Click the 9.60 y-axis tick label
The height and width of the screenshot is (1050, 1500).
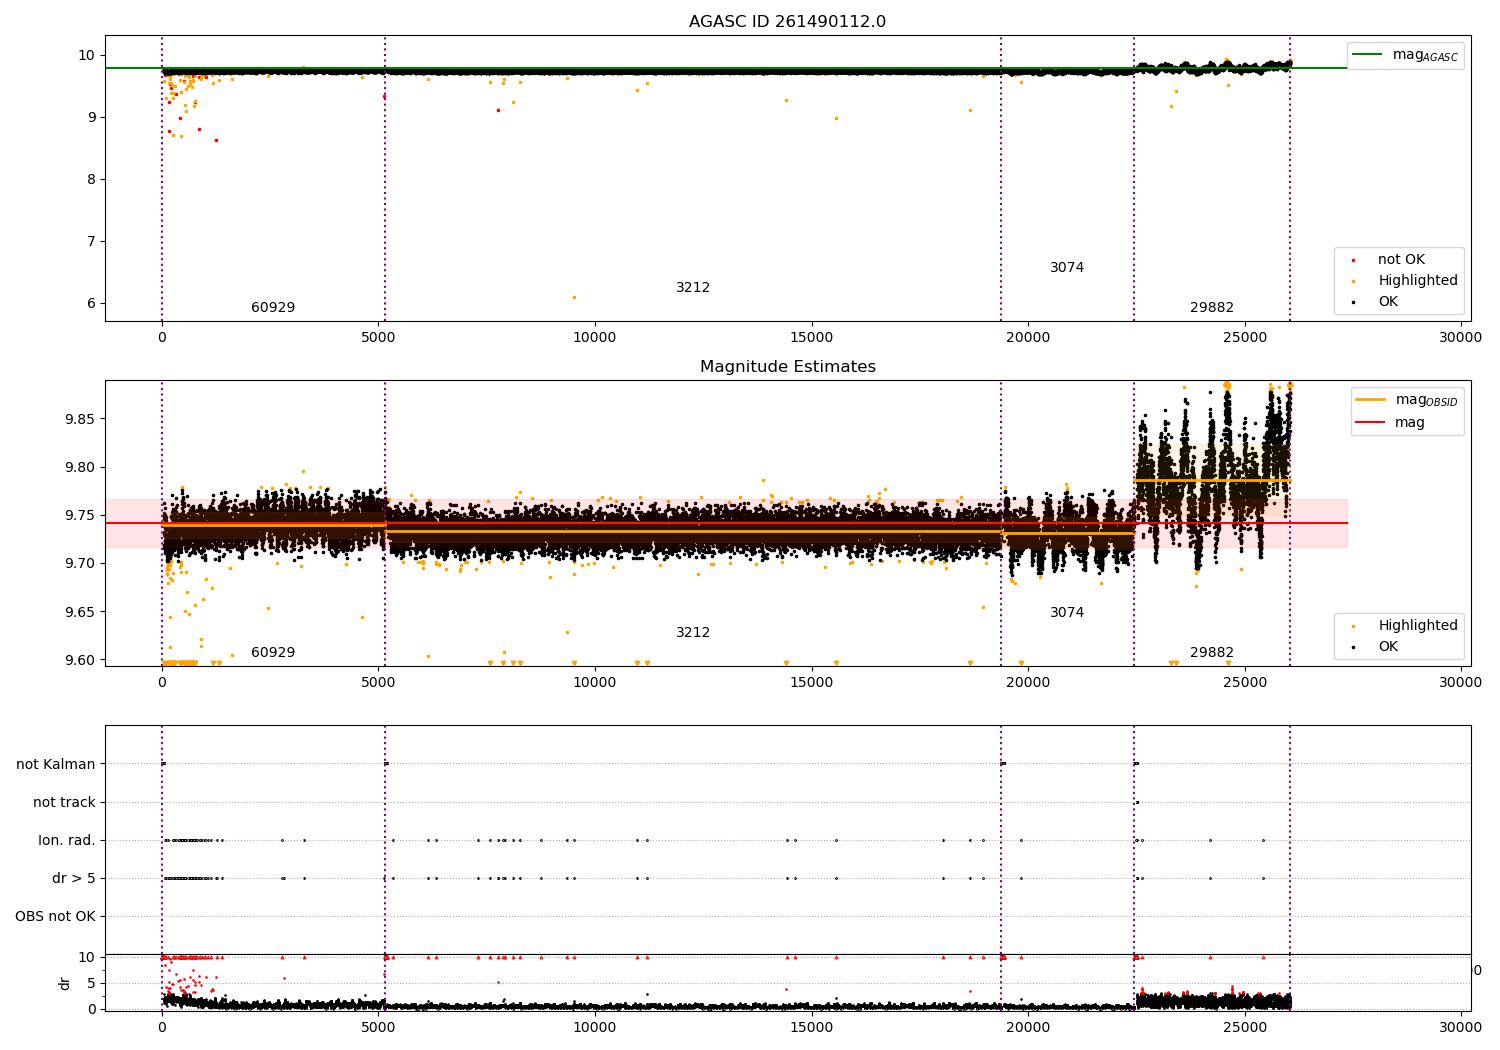(79, 660)
